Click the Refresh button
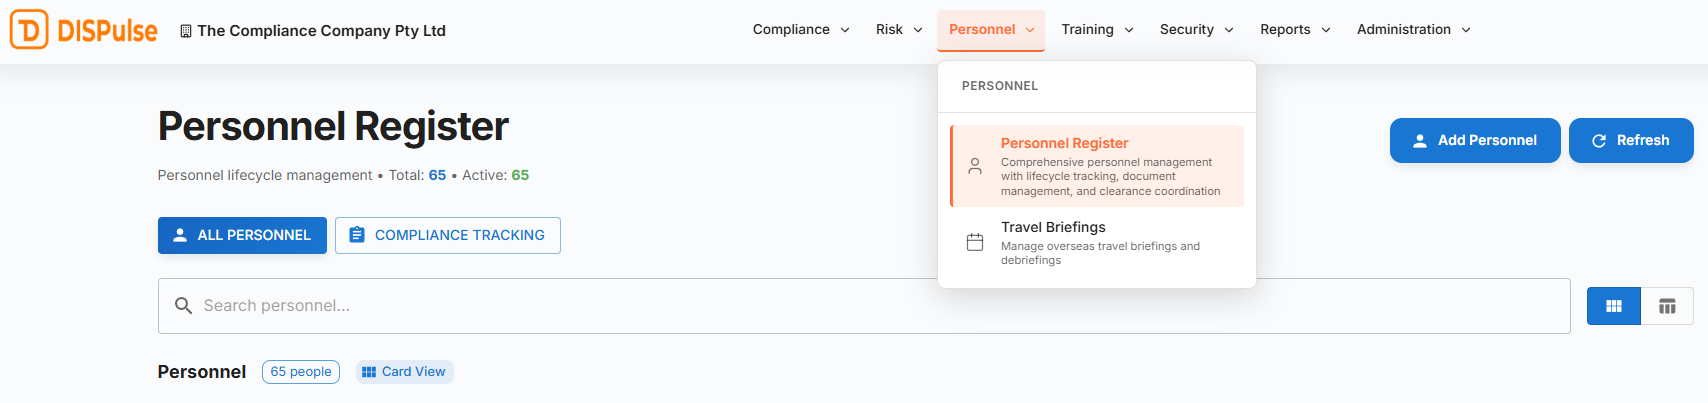1708x403 pixels. pos(1630,140)
